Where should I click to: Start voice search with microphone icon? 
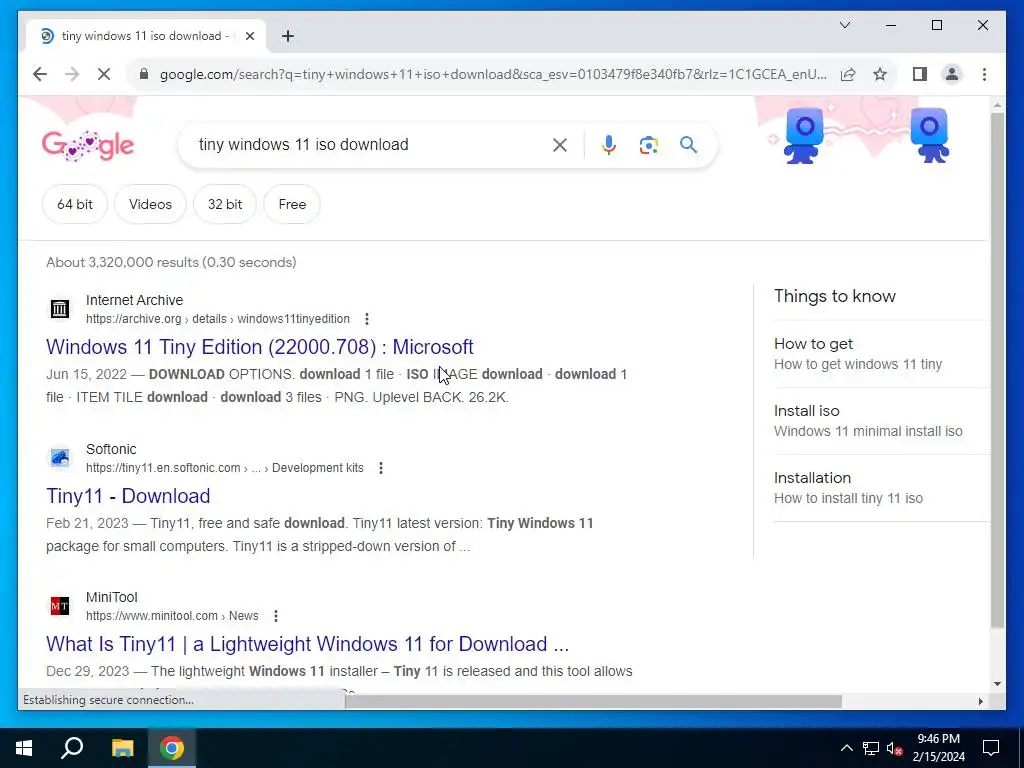[x=609, y=145]
